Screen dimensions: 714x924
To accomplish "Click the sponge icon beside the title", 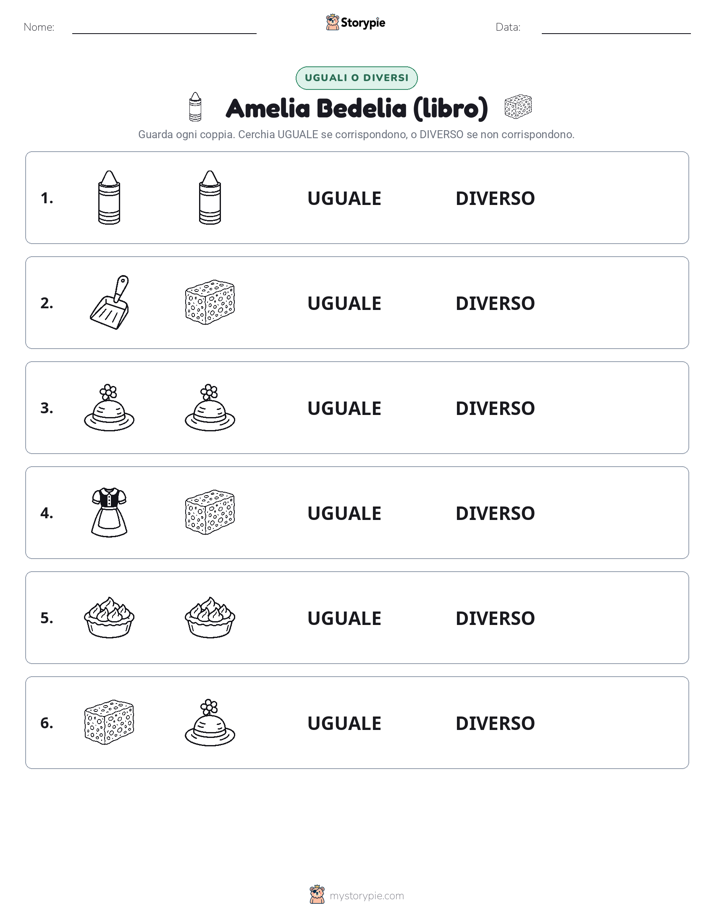I will click(x=518, y=107).
